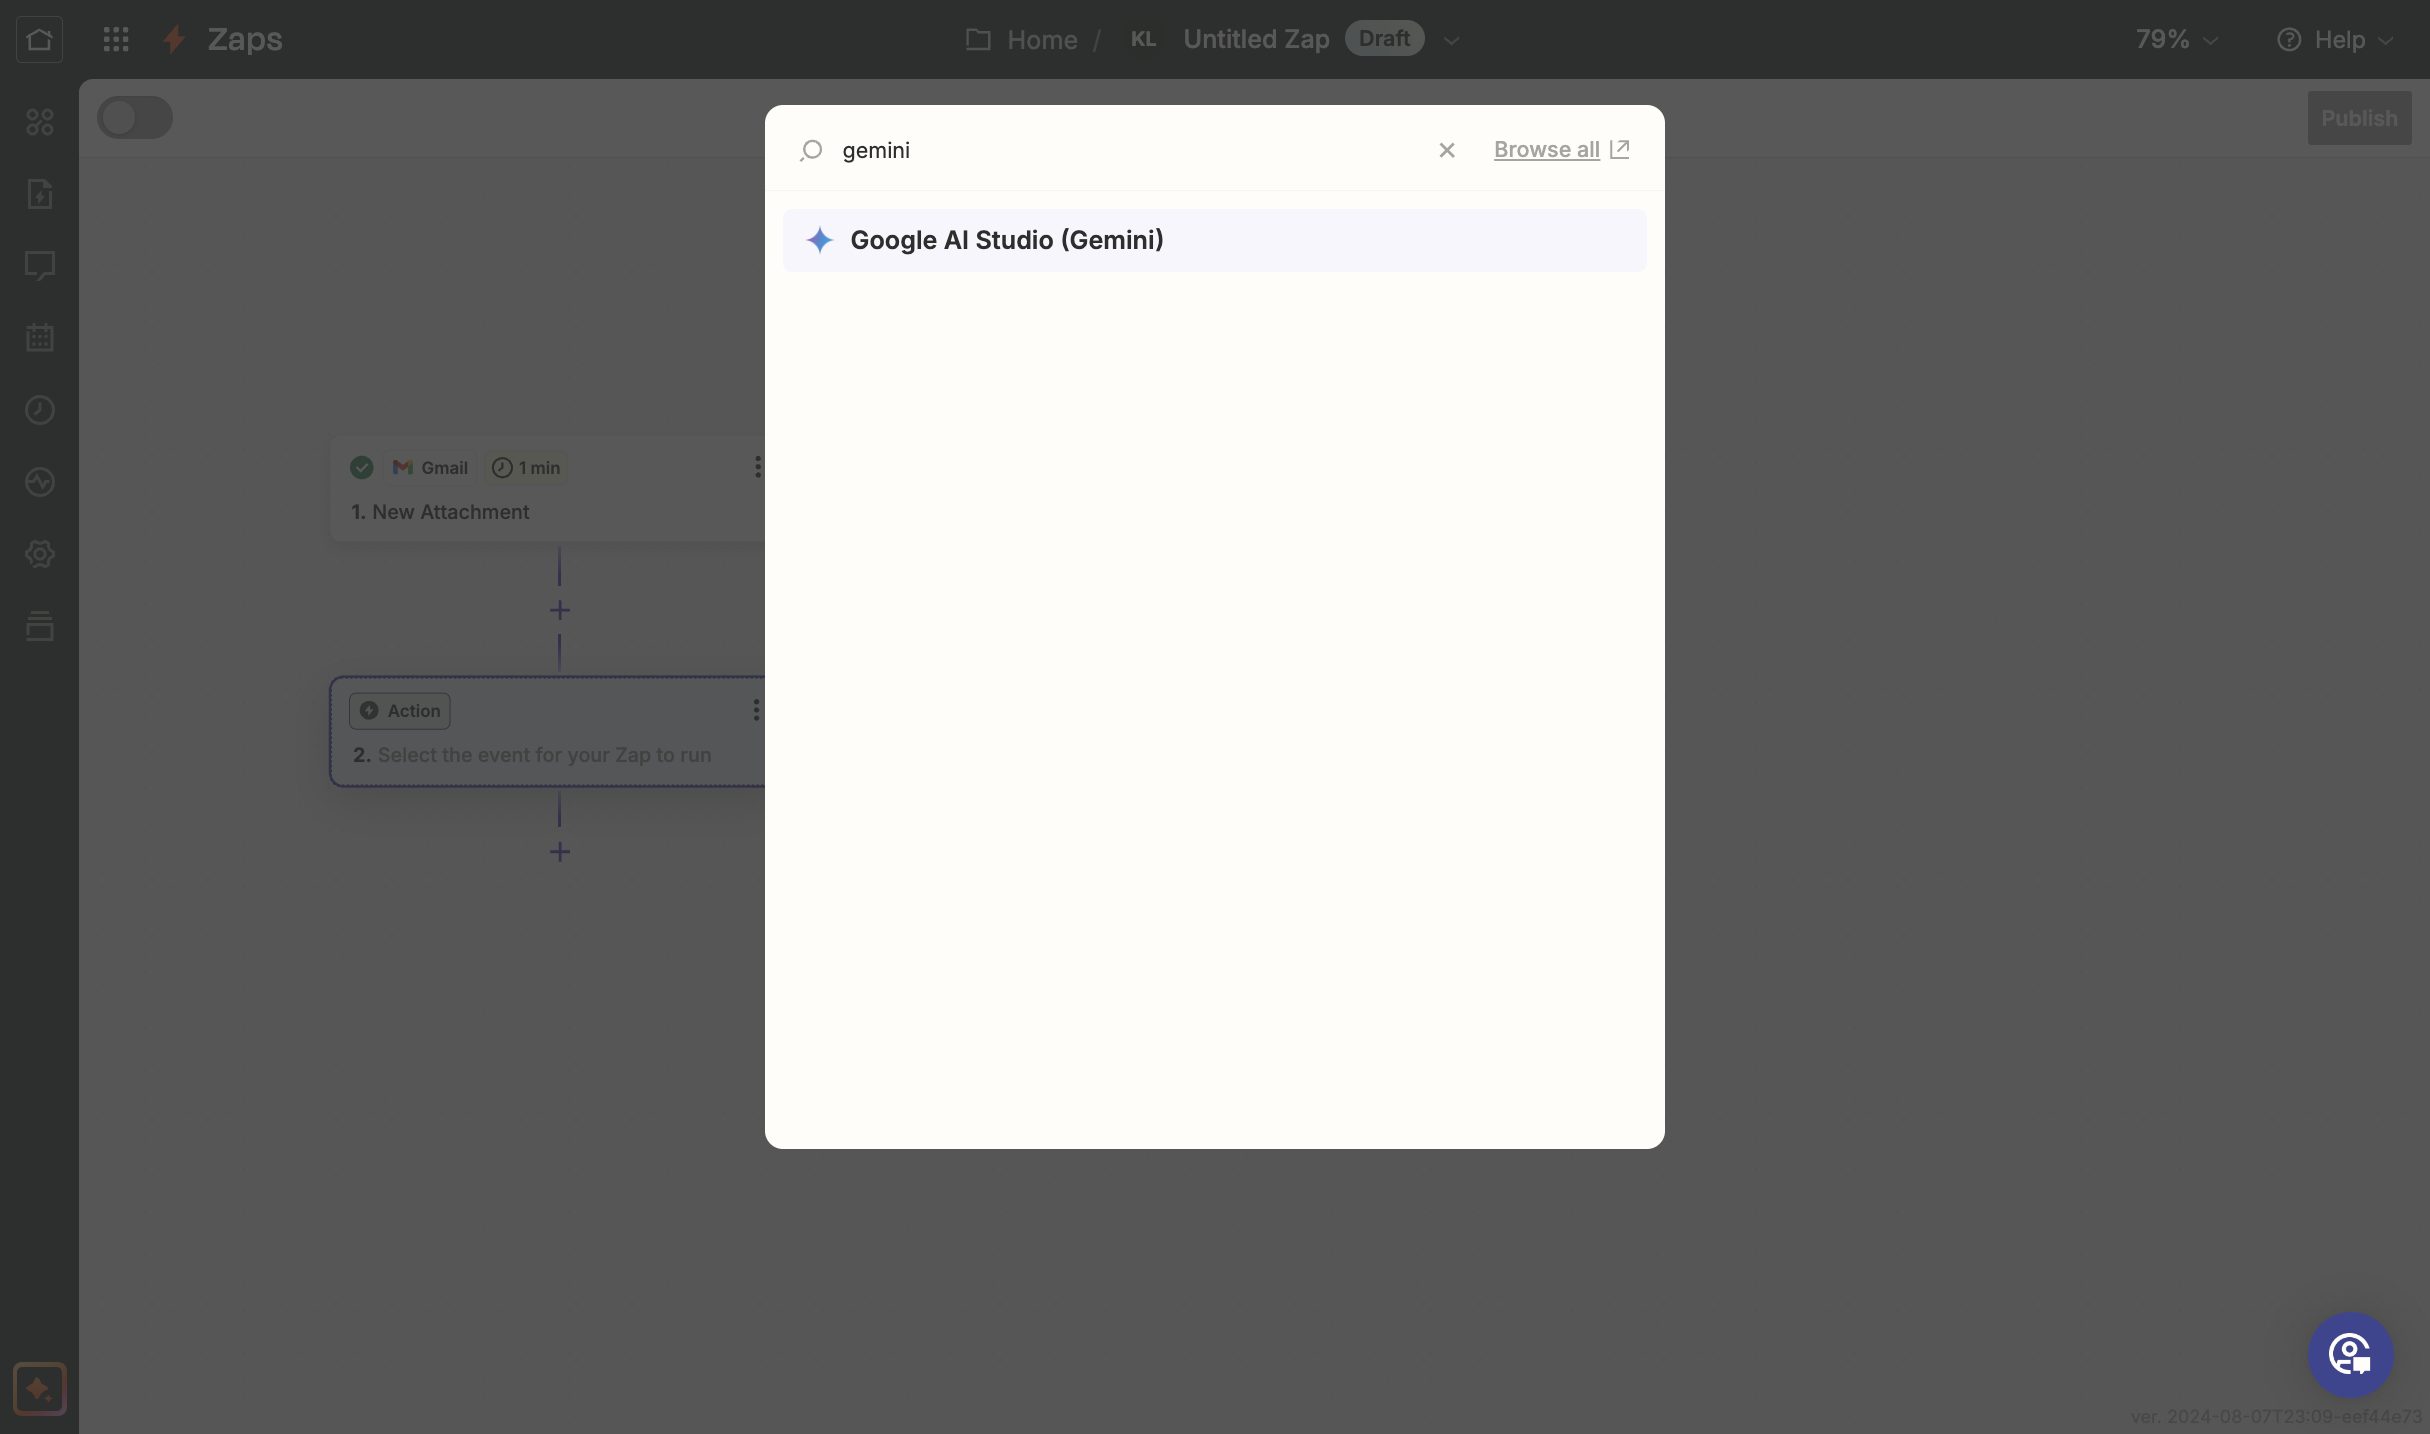Open the history clock icon in sidebar
Image resolution: width=2430 pixels, height=1434 pixels.
pyautogui.click(x=40, y=410)
